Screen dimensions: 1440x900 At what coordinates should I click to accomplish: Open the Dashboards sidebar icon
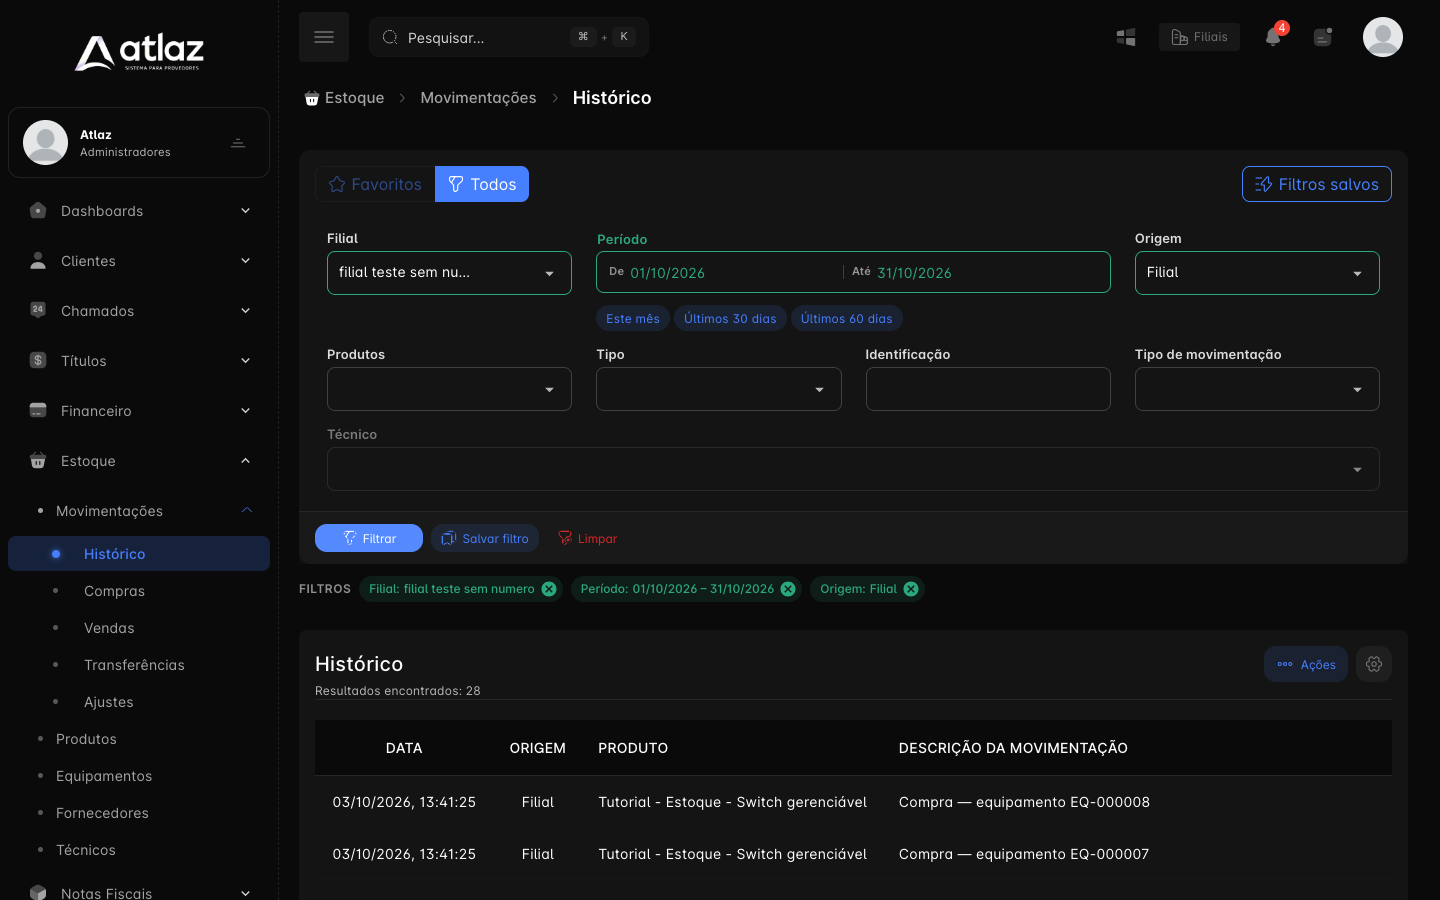(x=38, y=211)
